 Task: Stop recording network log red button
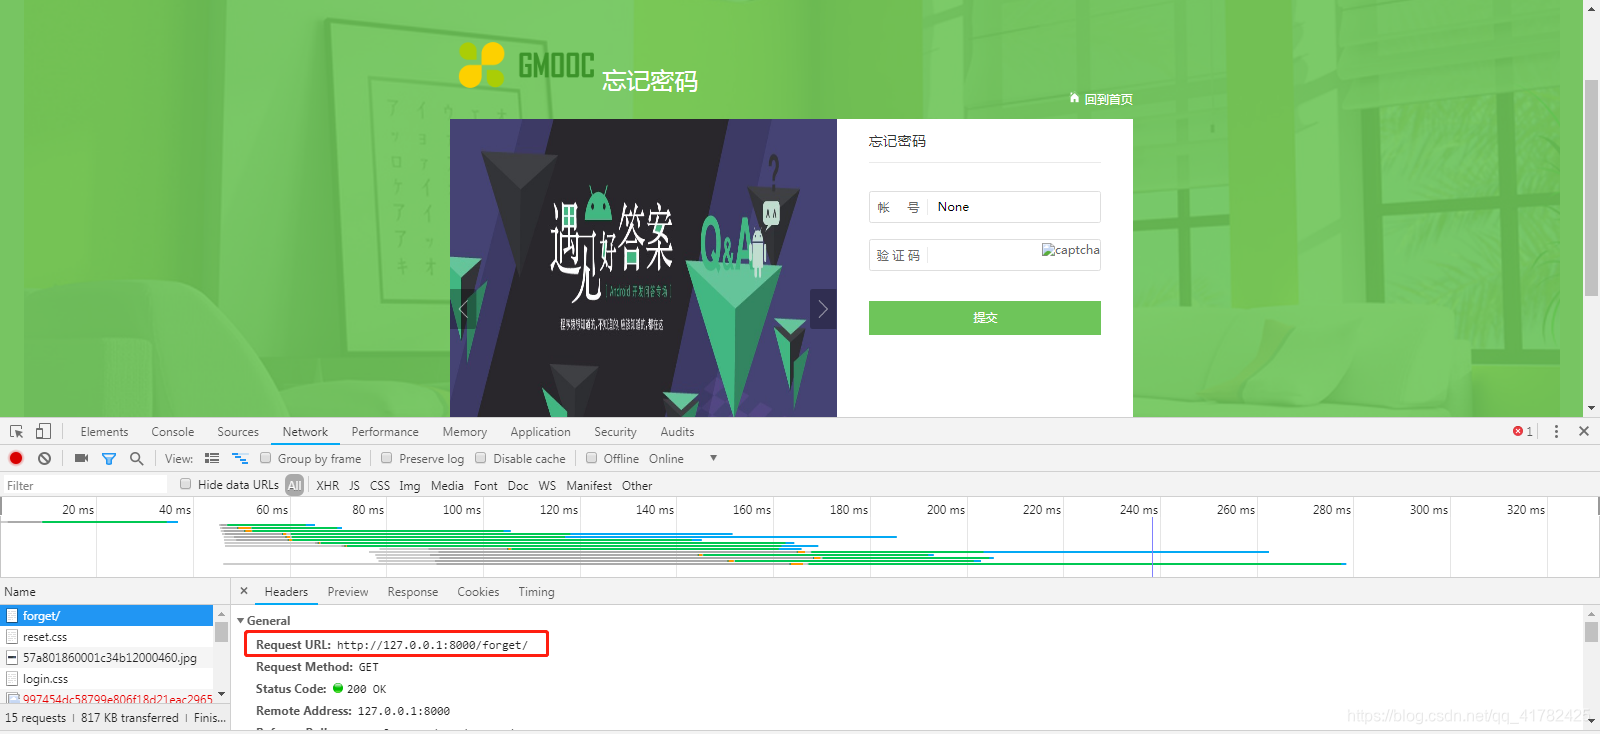pyautogui.click(x=16, y=459)
